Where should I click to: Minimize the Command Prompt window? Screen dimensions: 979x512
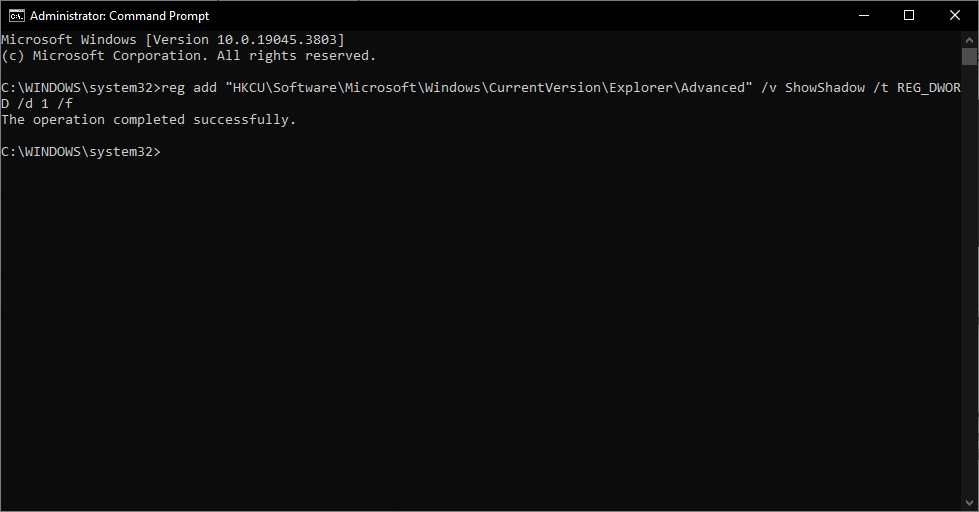click(x=863, y=15)
